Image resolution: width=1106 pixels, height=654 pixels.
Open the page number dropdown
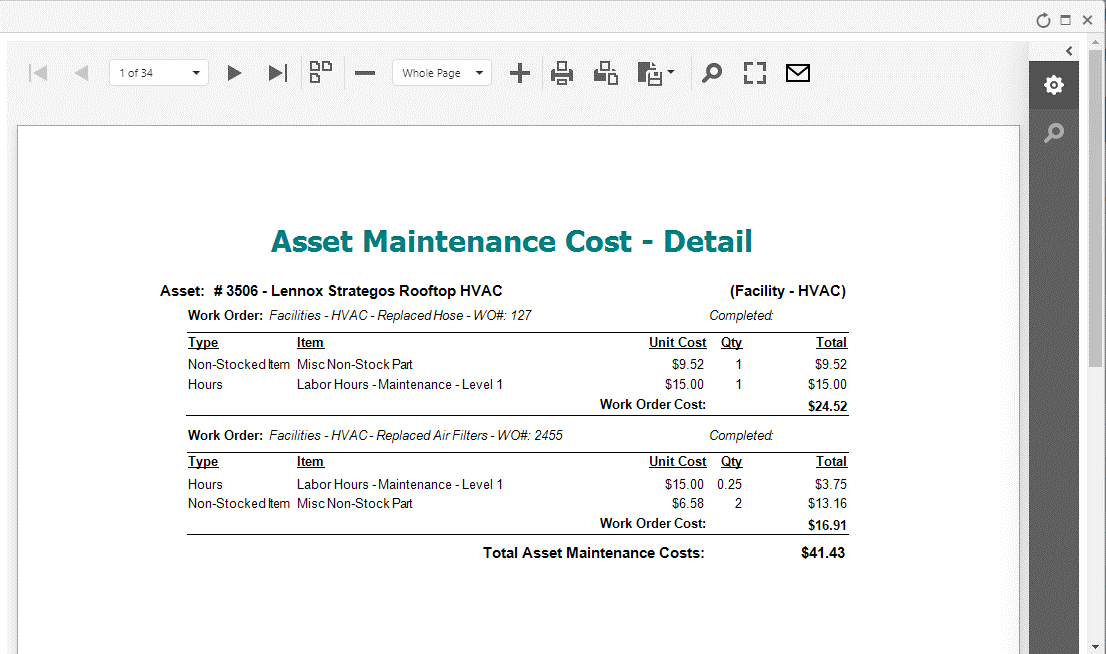click(x=196, y=73)
